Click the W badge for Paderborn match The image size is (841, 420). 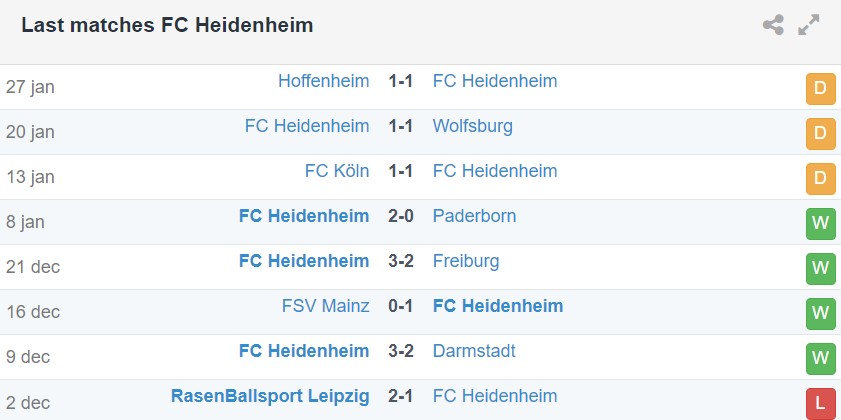[820, 223]
